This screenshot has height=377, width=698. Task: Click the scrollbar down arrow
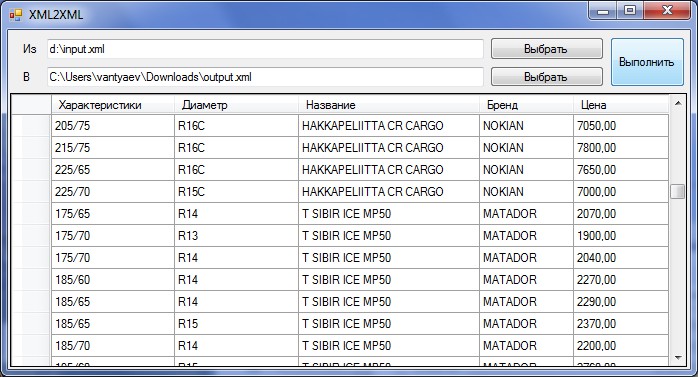[x=678, y=358]
